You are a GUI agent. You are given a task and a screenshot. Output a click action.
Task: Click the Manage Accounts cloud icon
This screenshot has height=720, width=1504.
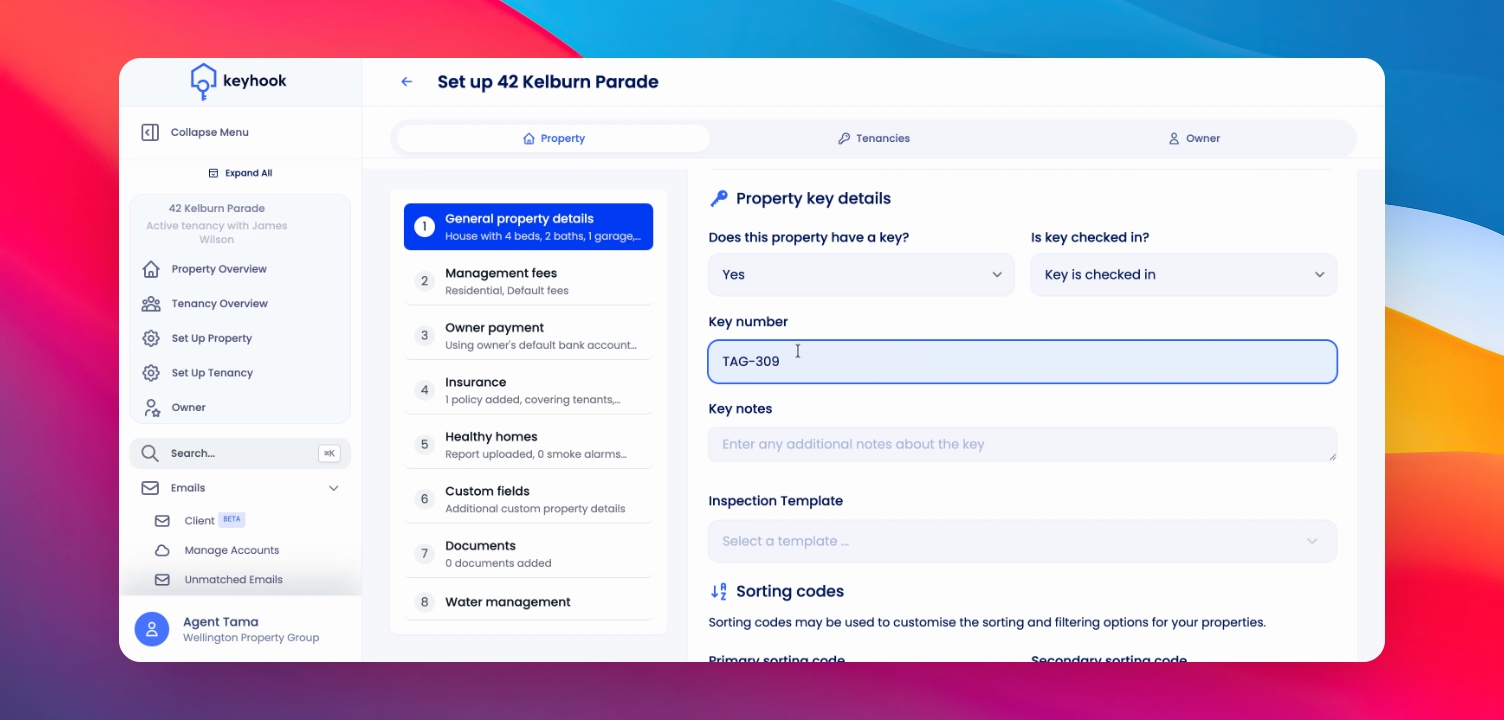[x=162, y=550]
